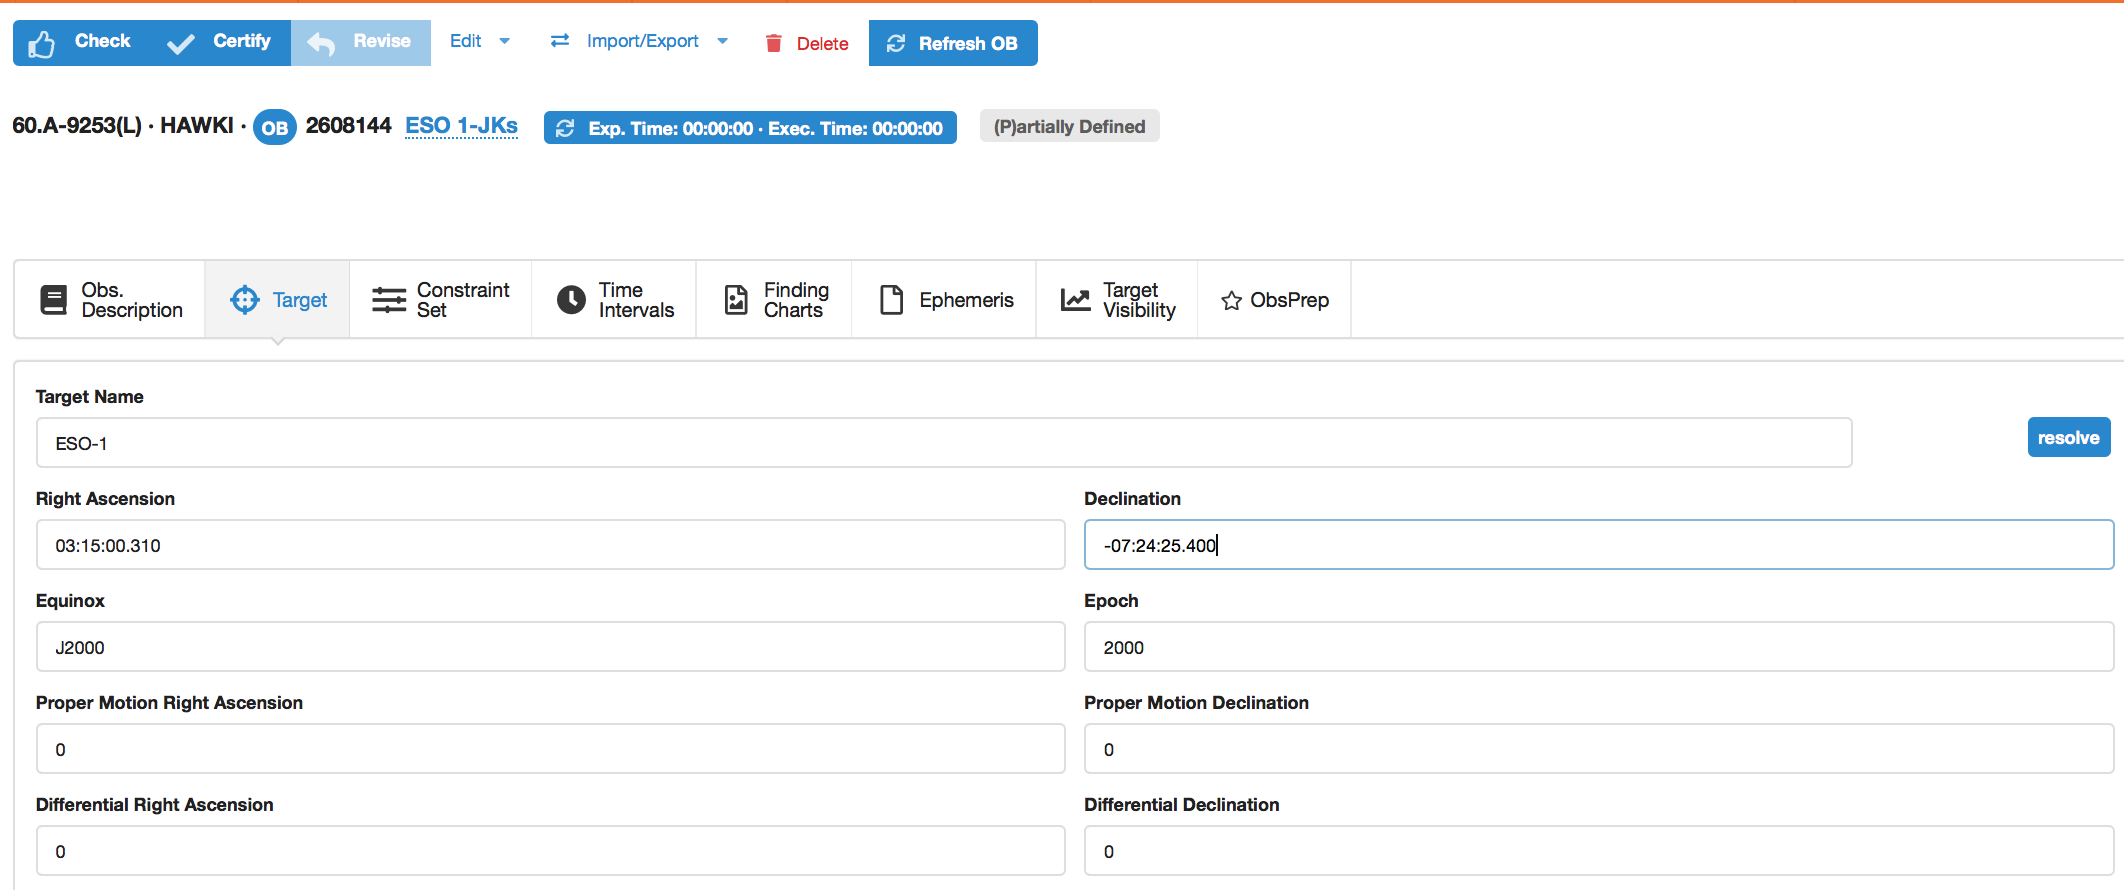The width and height of the screenshot is (2124, 890).
Task: Click the red trash Delete icon
Action: click(x=773, y=43)
